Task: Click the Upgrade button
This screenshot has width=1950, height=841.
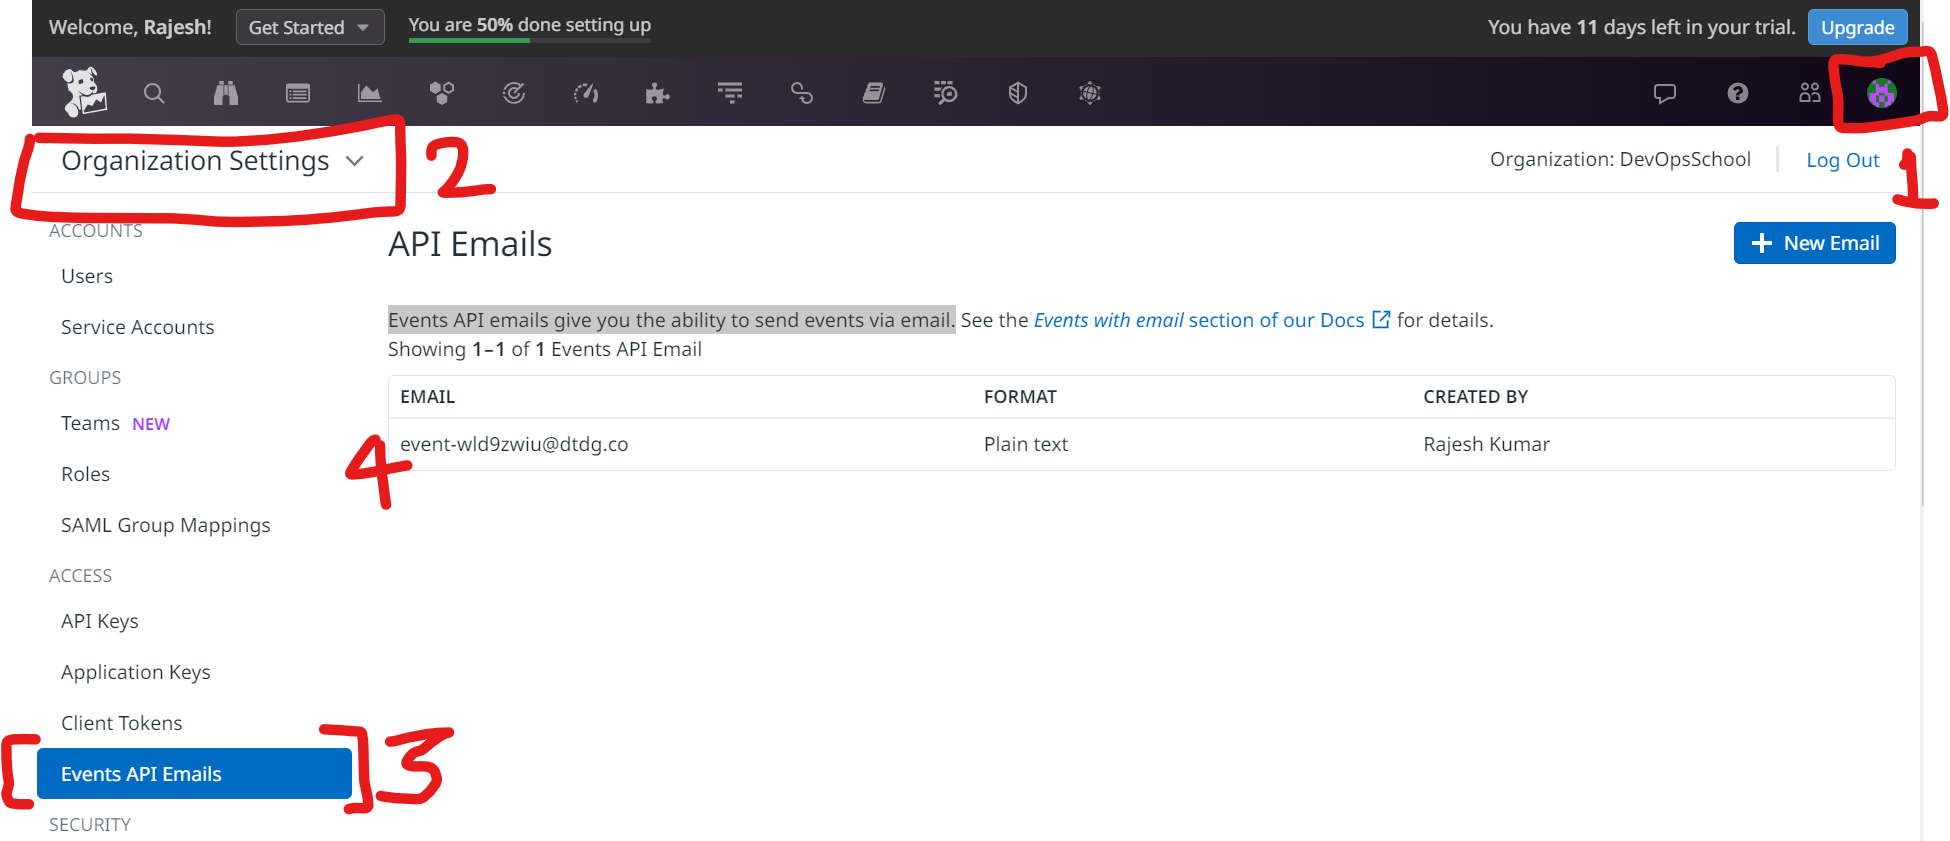Action: [x=1857, y=27]
